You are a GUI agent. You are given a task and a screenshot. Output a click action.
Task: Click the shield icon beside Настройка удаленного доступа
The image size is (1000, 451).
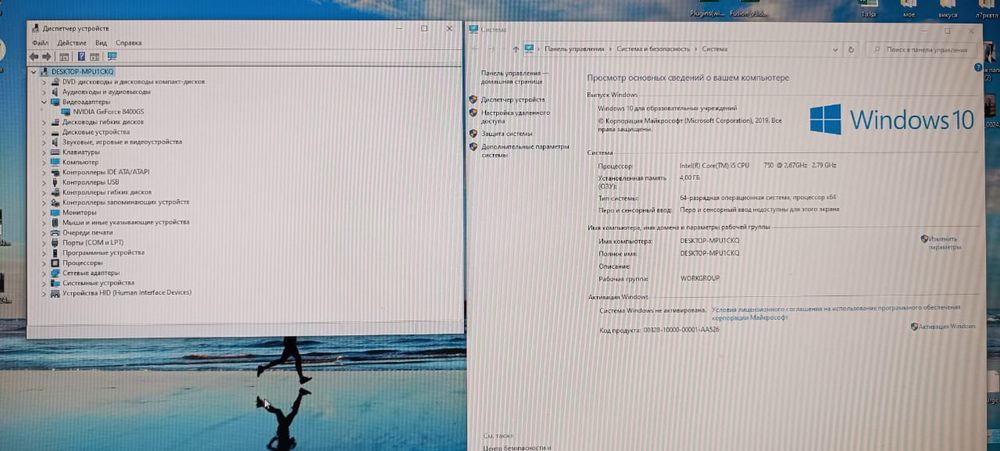(473, 112)
